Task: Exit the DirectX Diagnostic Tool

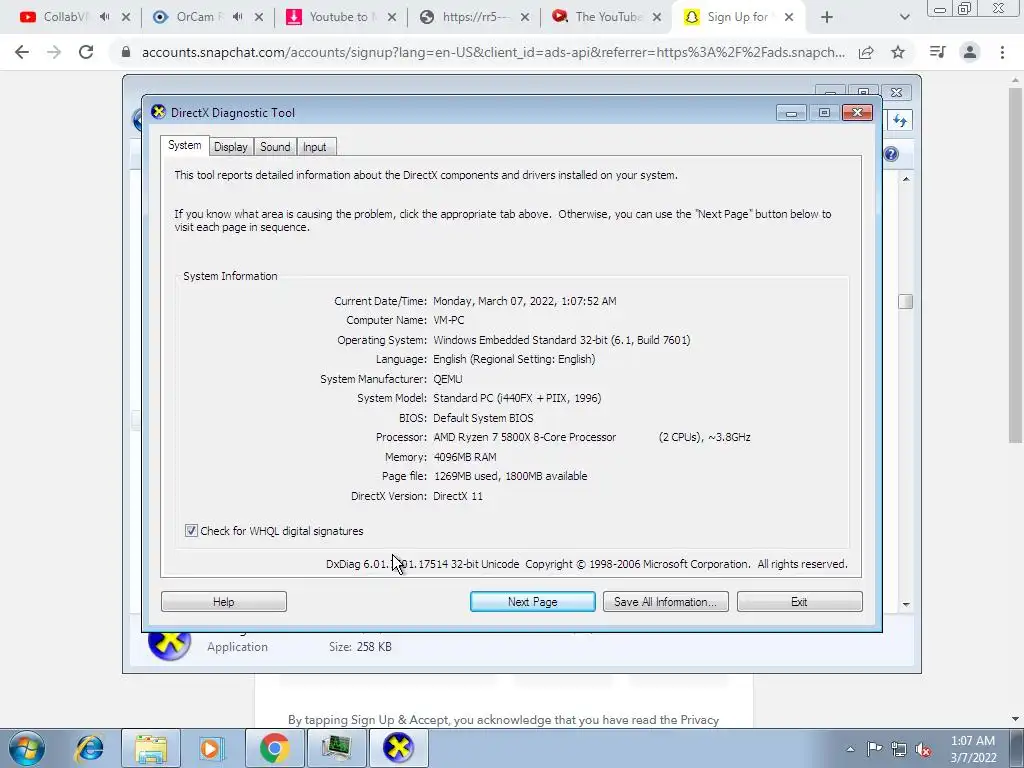Action: click(799, 601)
